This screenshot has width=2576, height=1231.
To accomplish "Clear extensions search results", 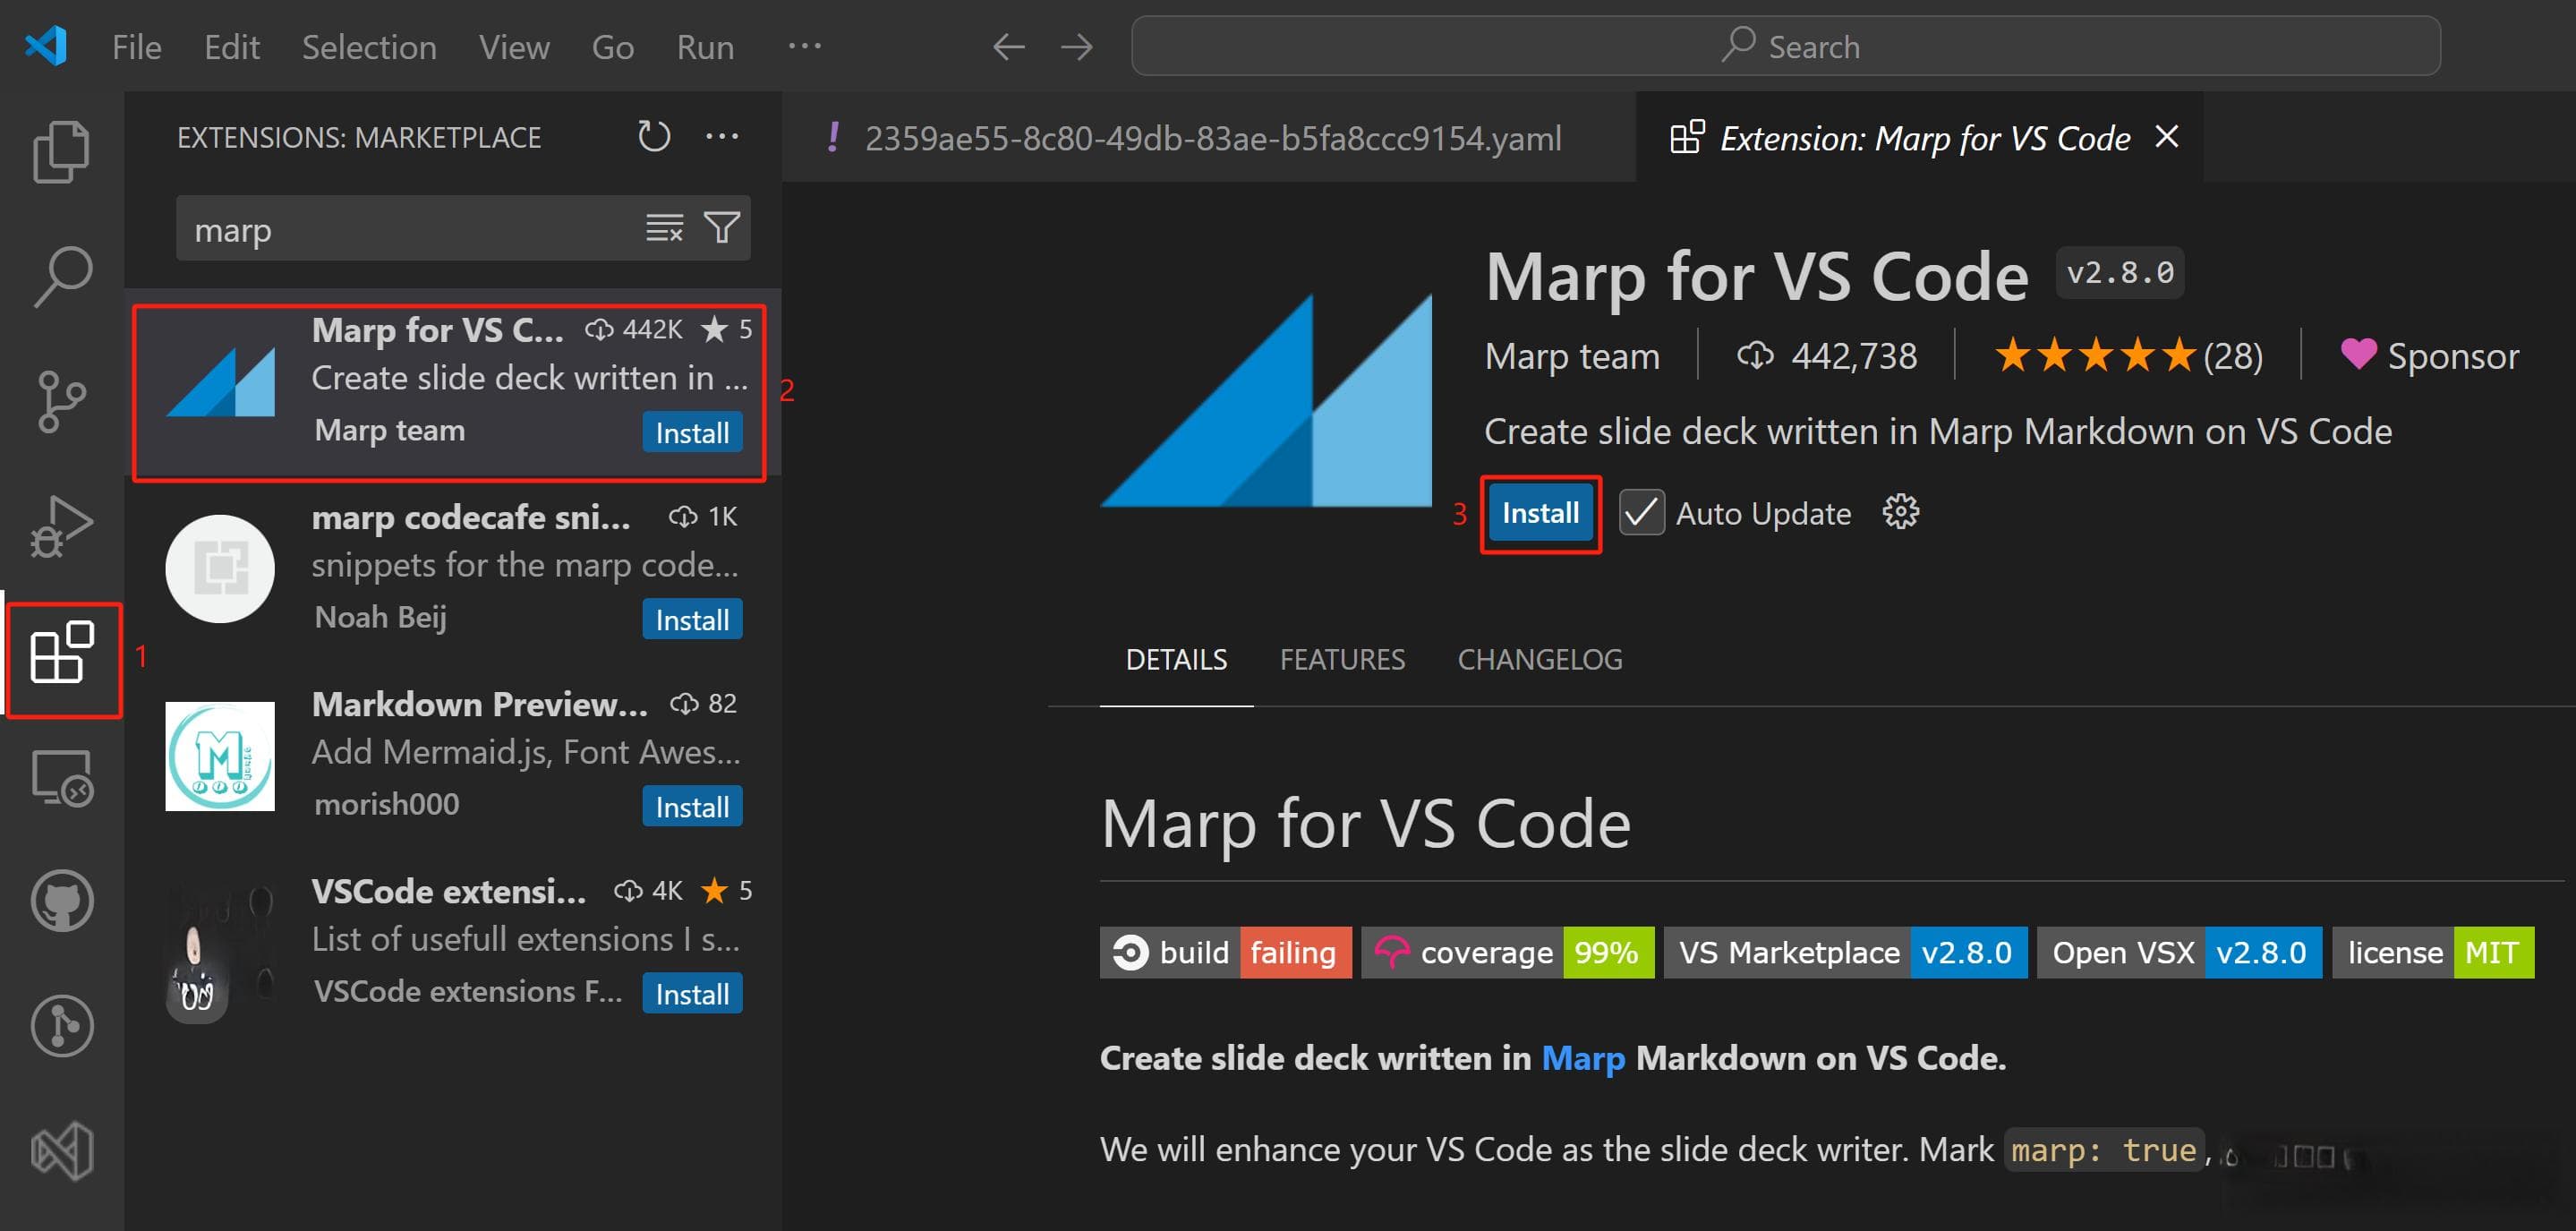I will click(664, 228).
